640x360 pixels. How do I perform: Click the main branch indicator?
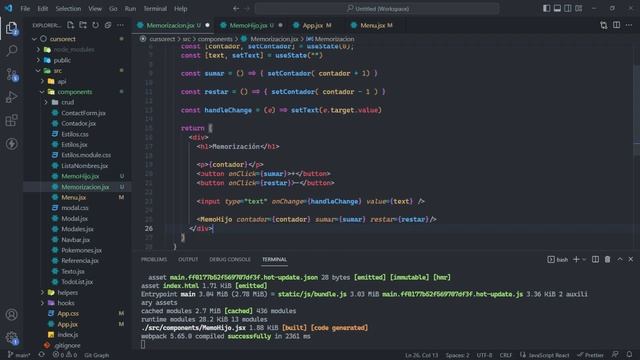pyautogui.click(x=19, y=355)
